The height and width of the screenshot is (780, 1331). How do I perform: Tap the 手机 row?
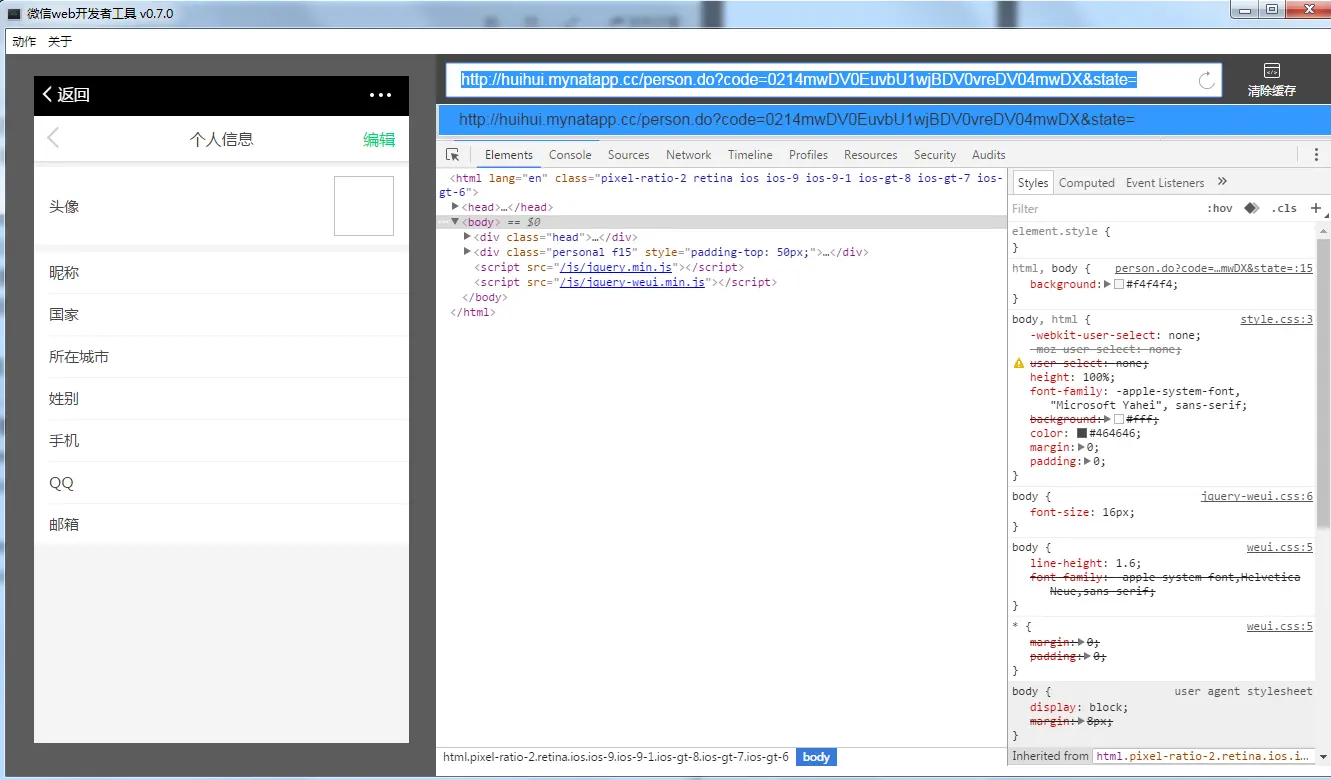coord(221,440)
